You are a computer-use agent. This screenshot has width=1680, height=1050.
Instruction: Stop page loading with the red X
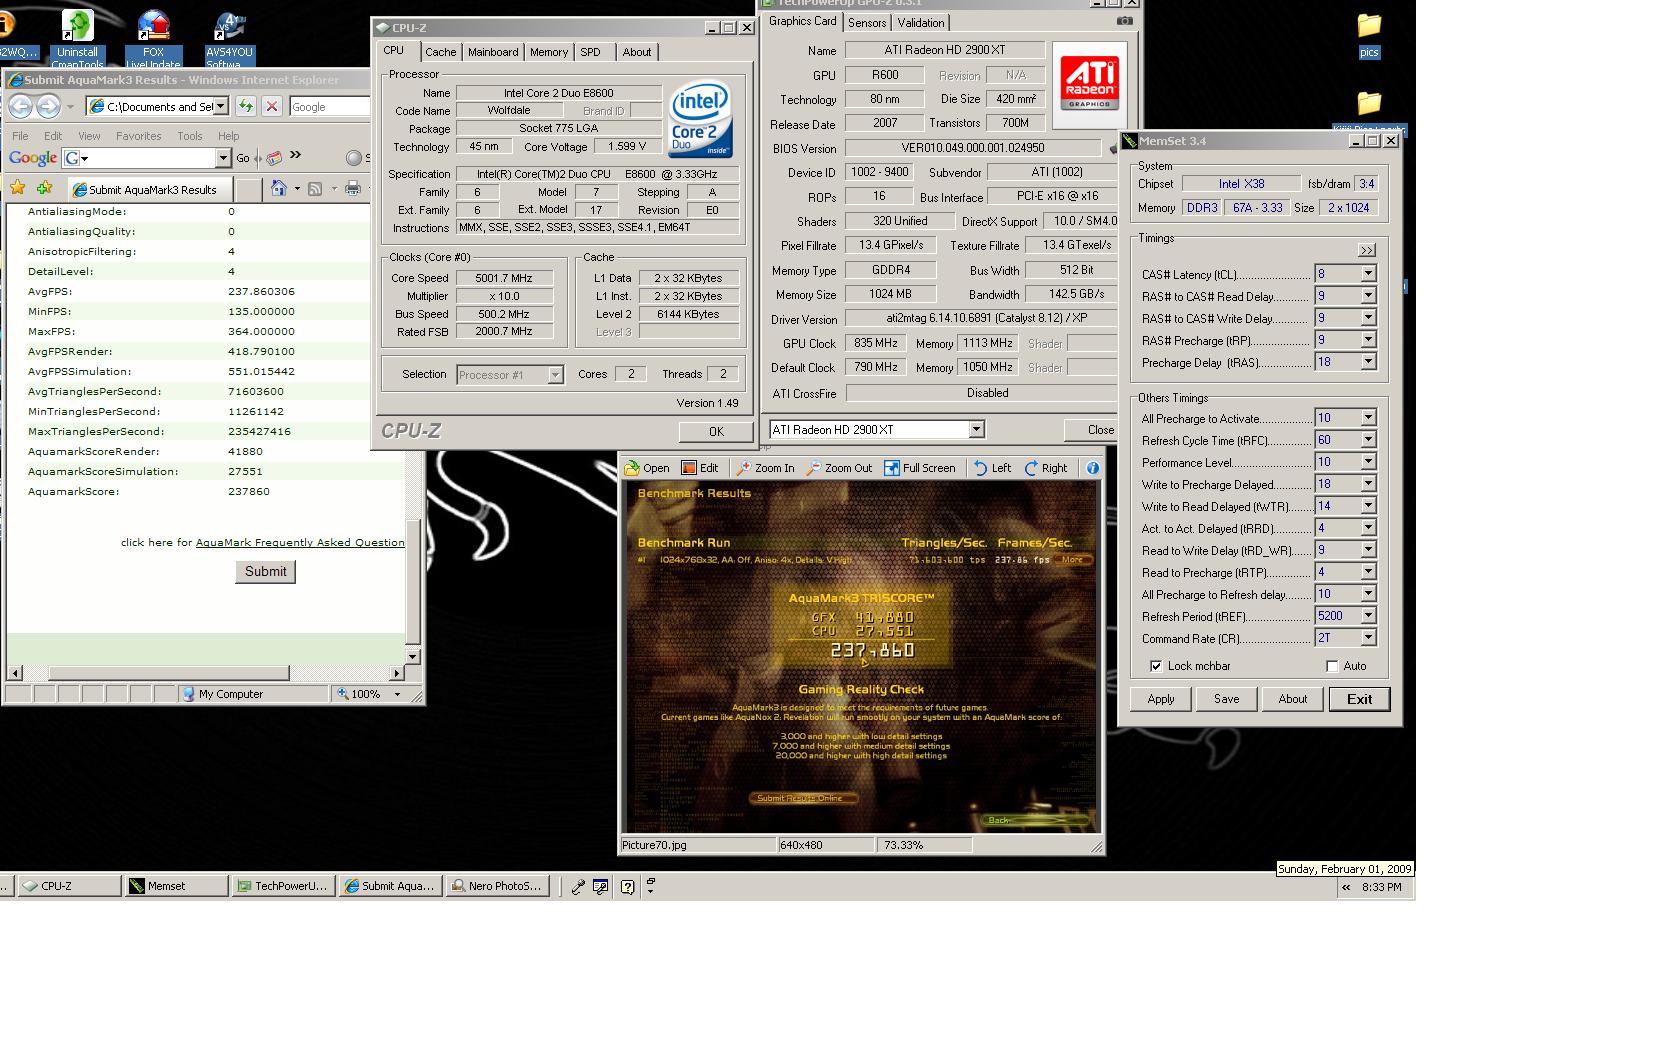click(x=271, y=106)
